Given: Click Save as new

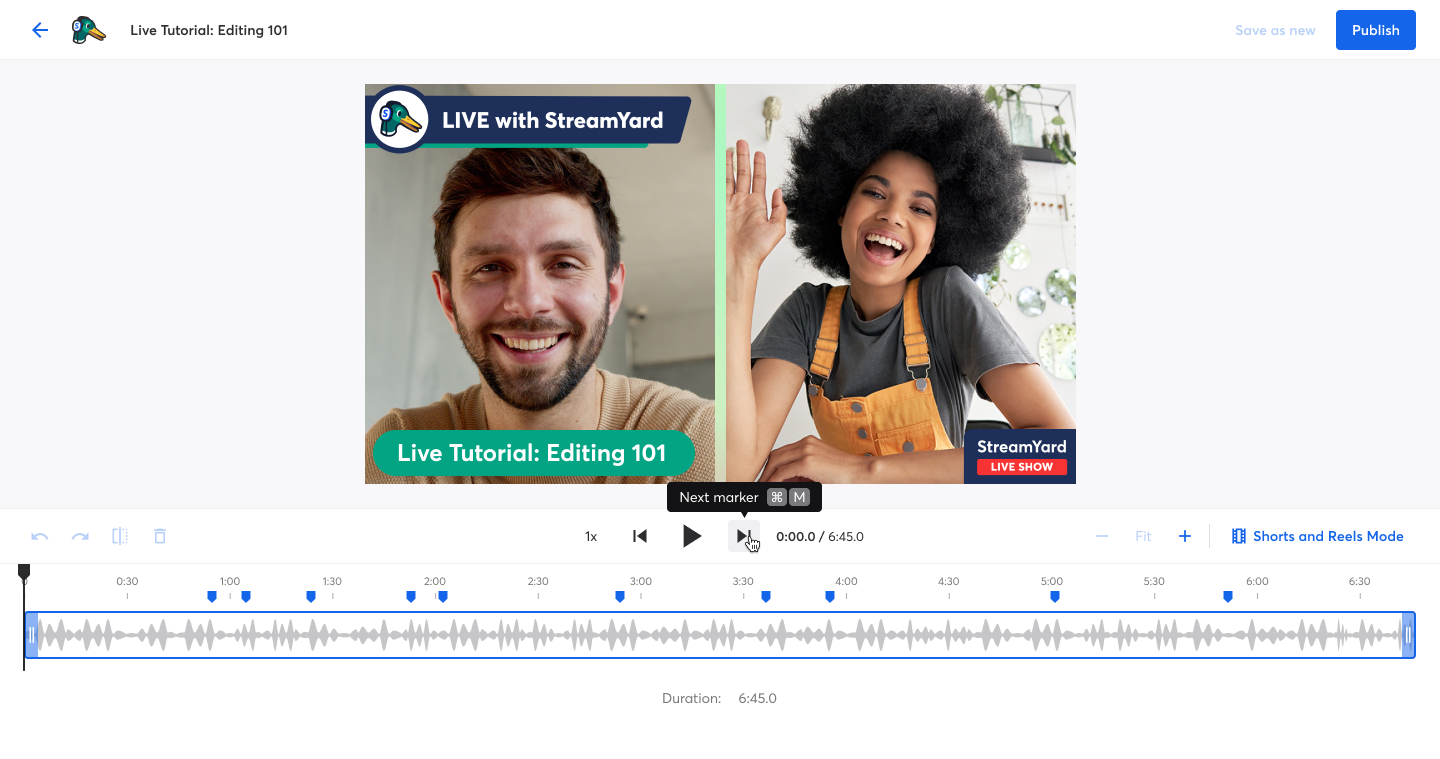Looking at the screenshot, I should pyautogui.click(x=1275, y=30).
